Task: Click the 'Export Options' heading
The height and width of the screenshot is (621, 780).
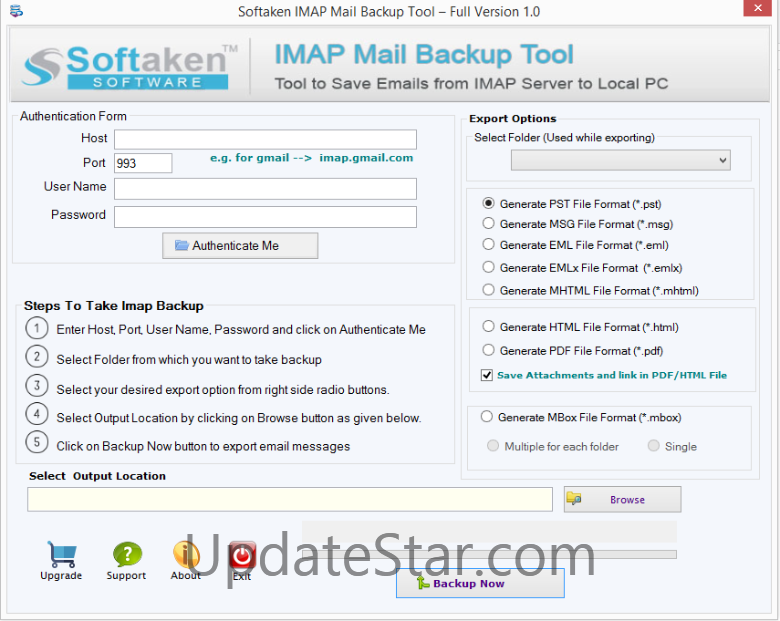Action: [512, 119]
